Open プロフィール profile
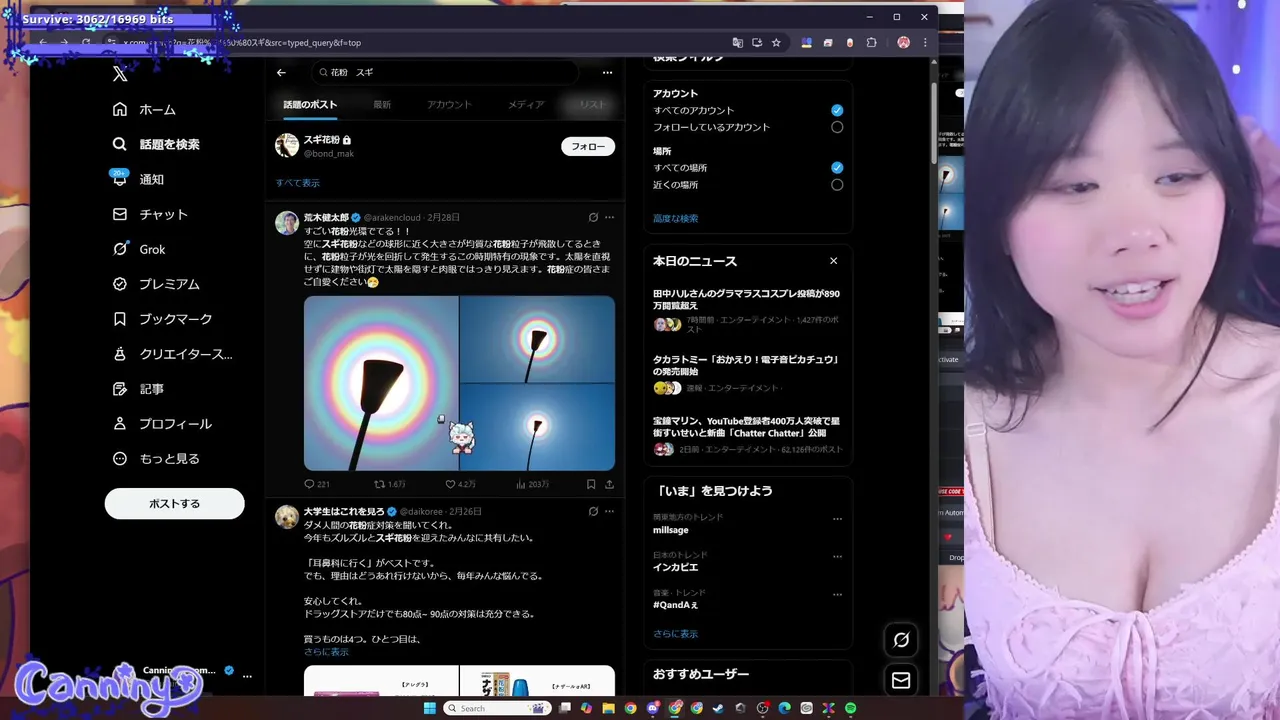 point(162,424)
